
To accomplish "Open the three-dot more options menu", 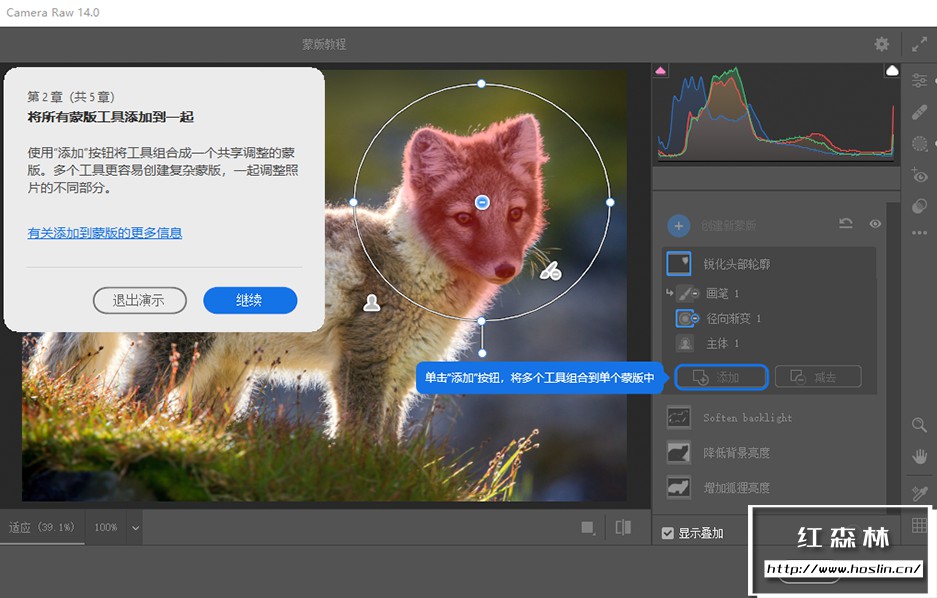I will point(918,232).
